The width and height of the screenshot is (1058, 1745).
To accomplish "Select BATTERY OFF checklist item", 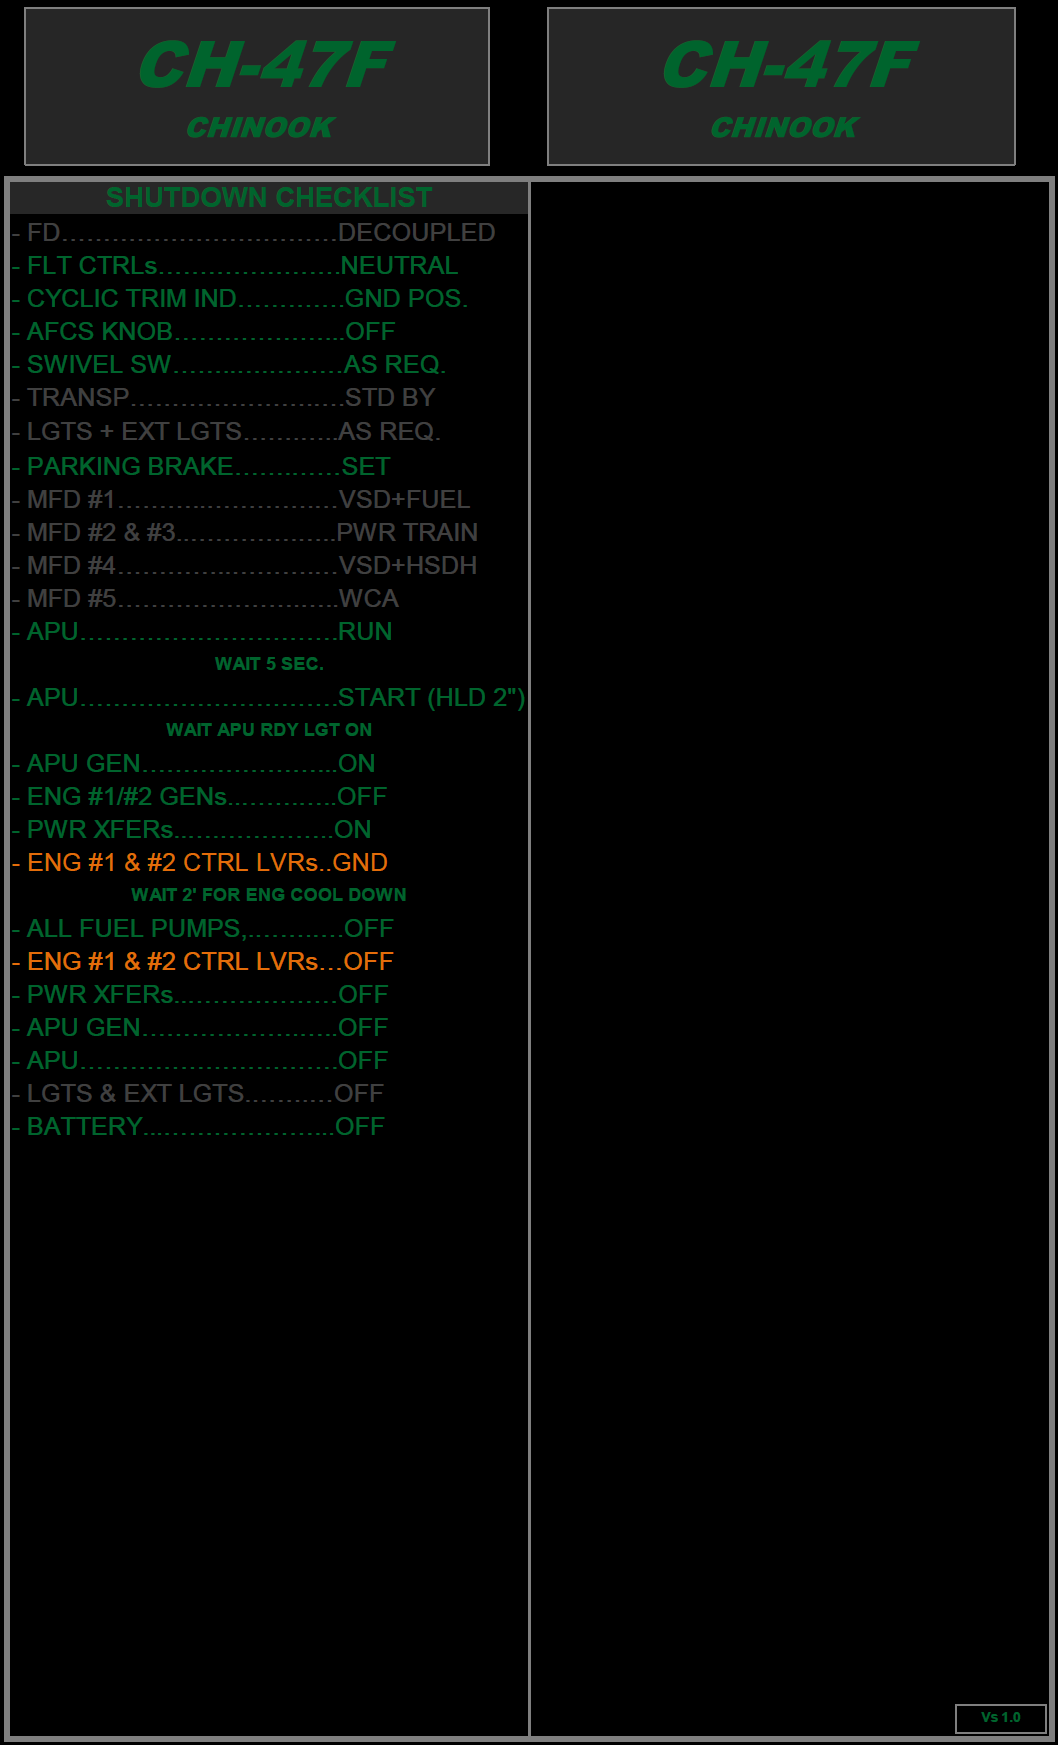I will point(198,1126).
